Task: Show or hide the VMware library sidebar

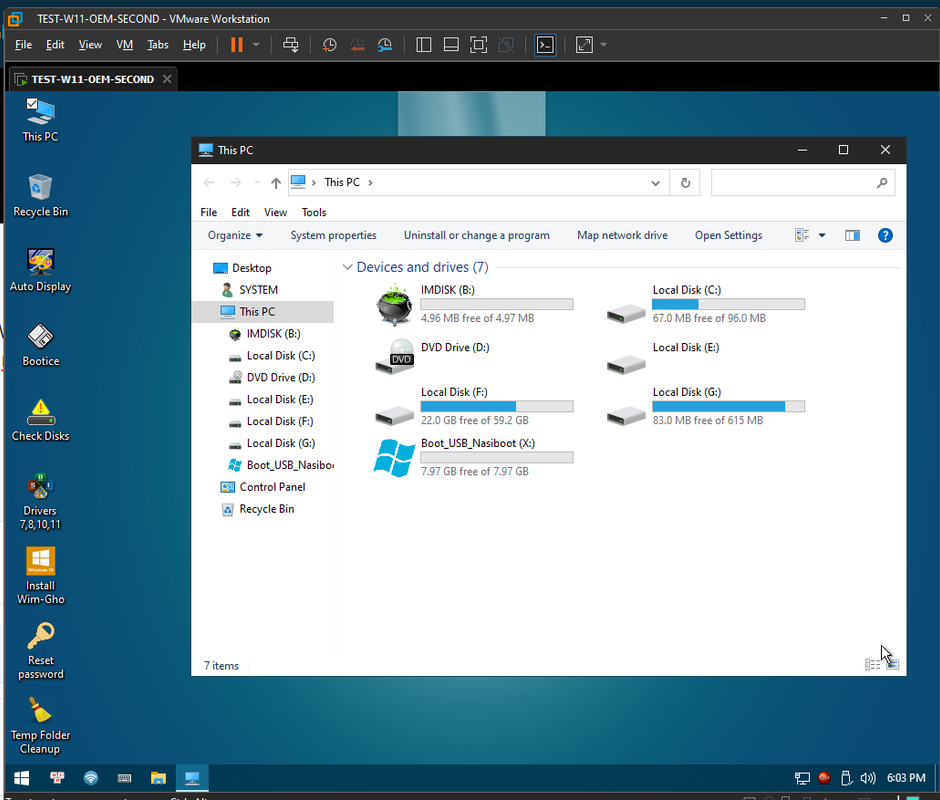Action: tap(424, 45)
